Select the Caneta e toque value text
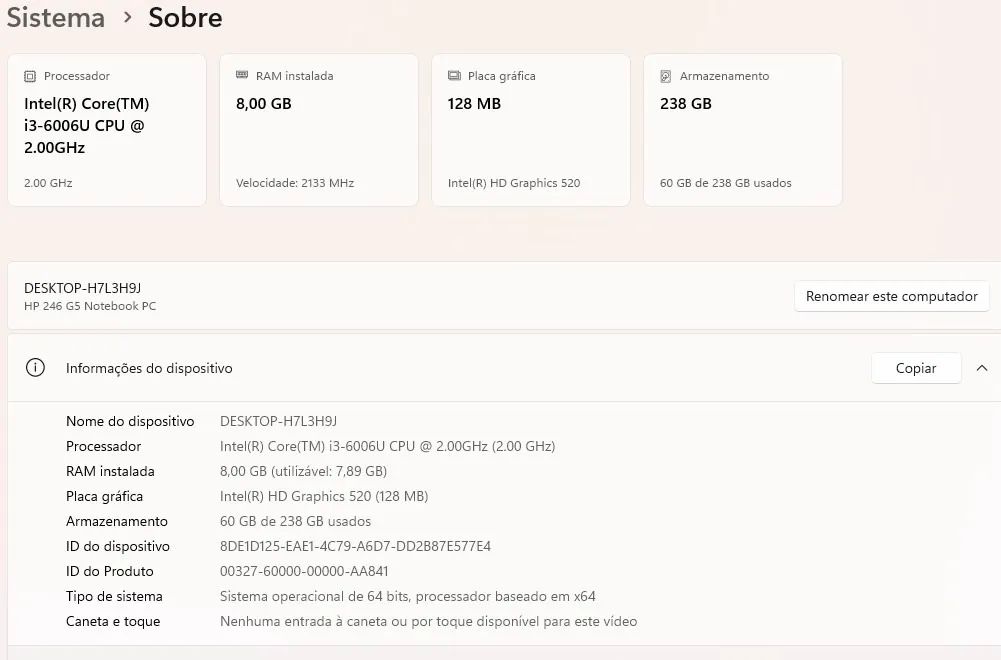This screenshot has width=1001, height=660. coord(428,622)
